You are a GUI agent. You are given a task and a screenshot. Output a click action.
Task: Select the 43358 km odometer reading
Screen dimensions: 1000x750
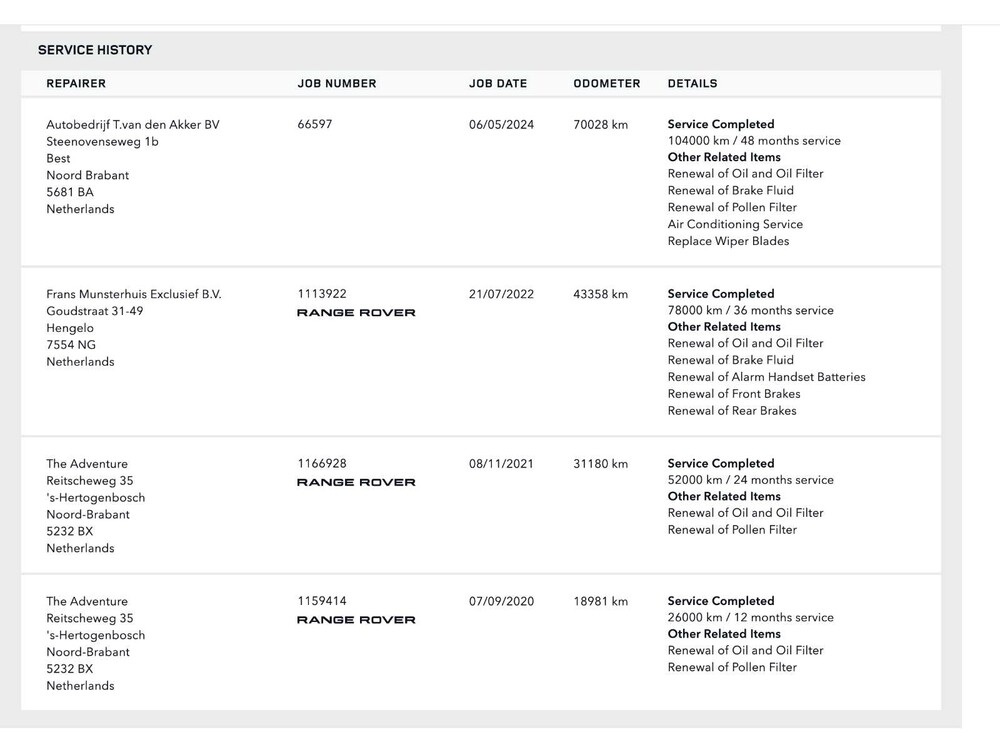(x=600, y=294)
